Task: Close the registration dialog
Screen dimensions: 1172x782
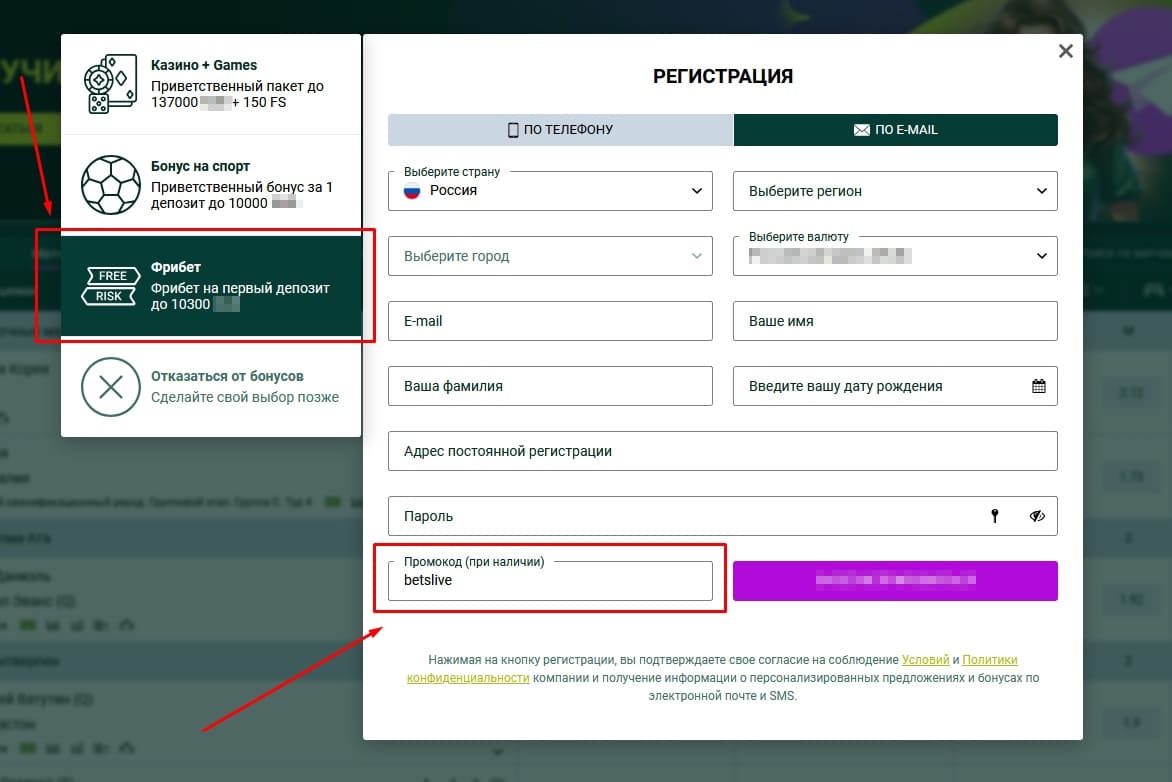Action: [1065, 51]
